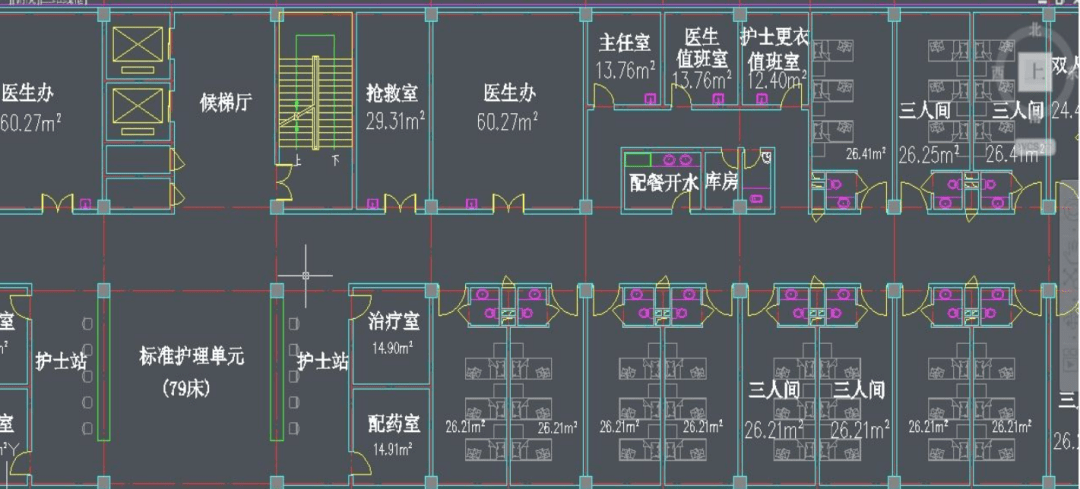
Task: Select the stair direction label 上
Action: coord(298,160)
